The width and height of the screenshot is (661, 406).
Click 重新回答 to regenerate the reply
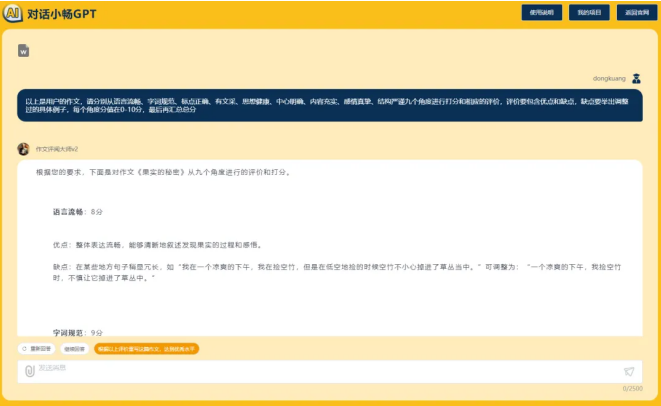point(37,349)
